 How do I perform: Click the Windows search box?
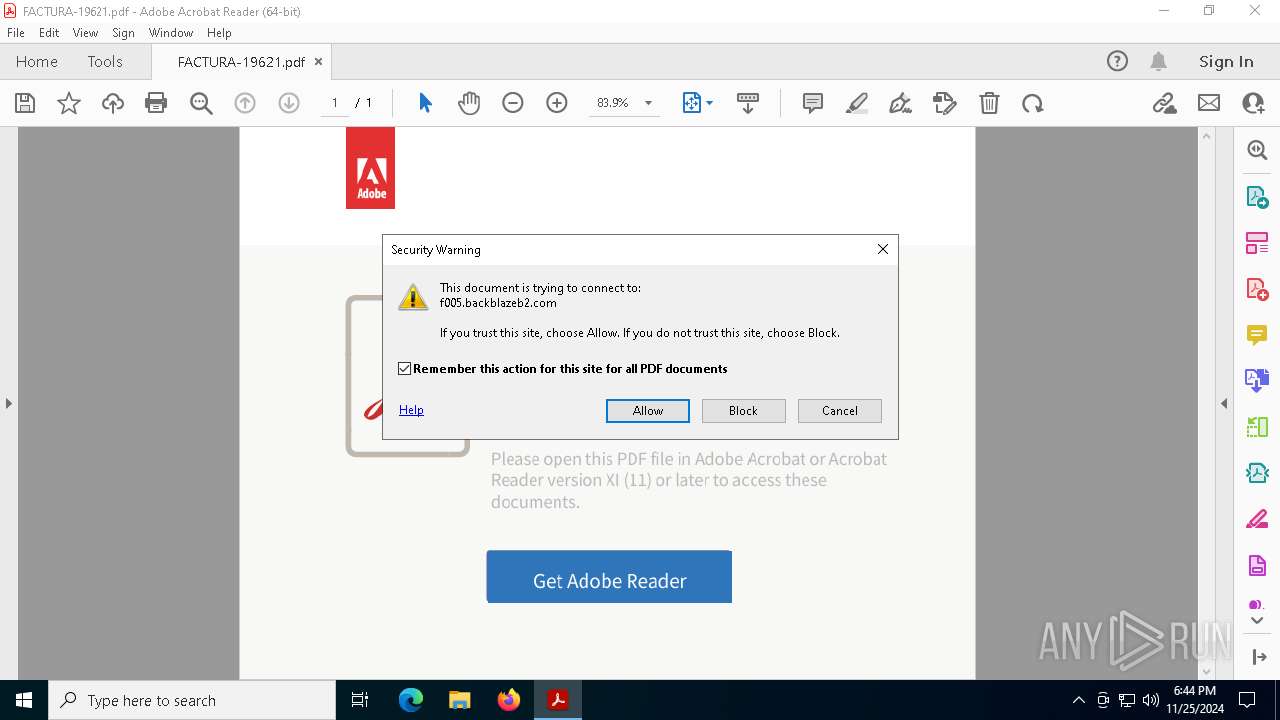tap(192, 700)
